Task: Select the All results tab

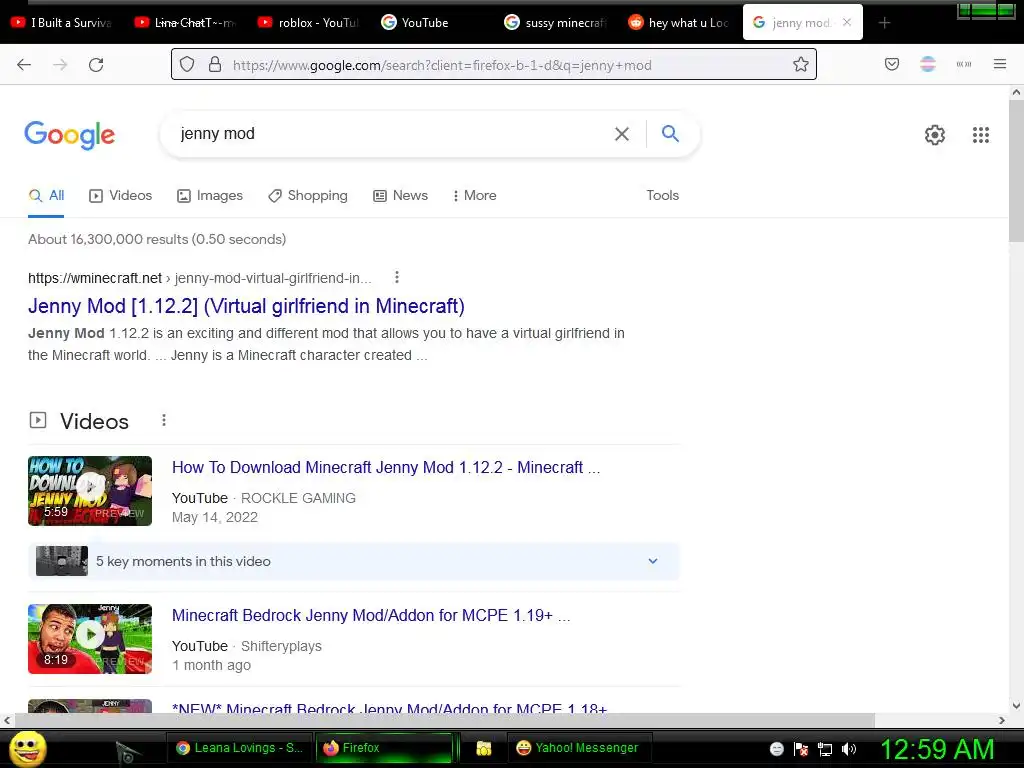Action: pyautogui.click(x=46, y=195)
